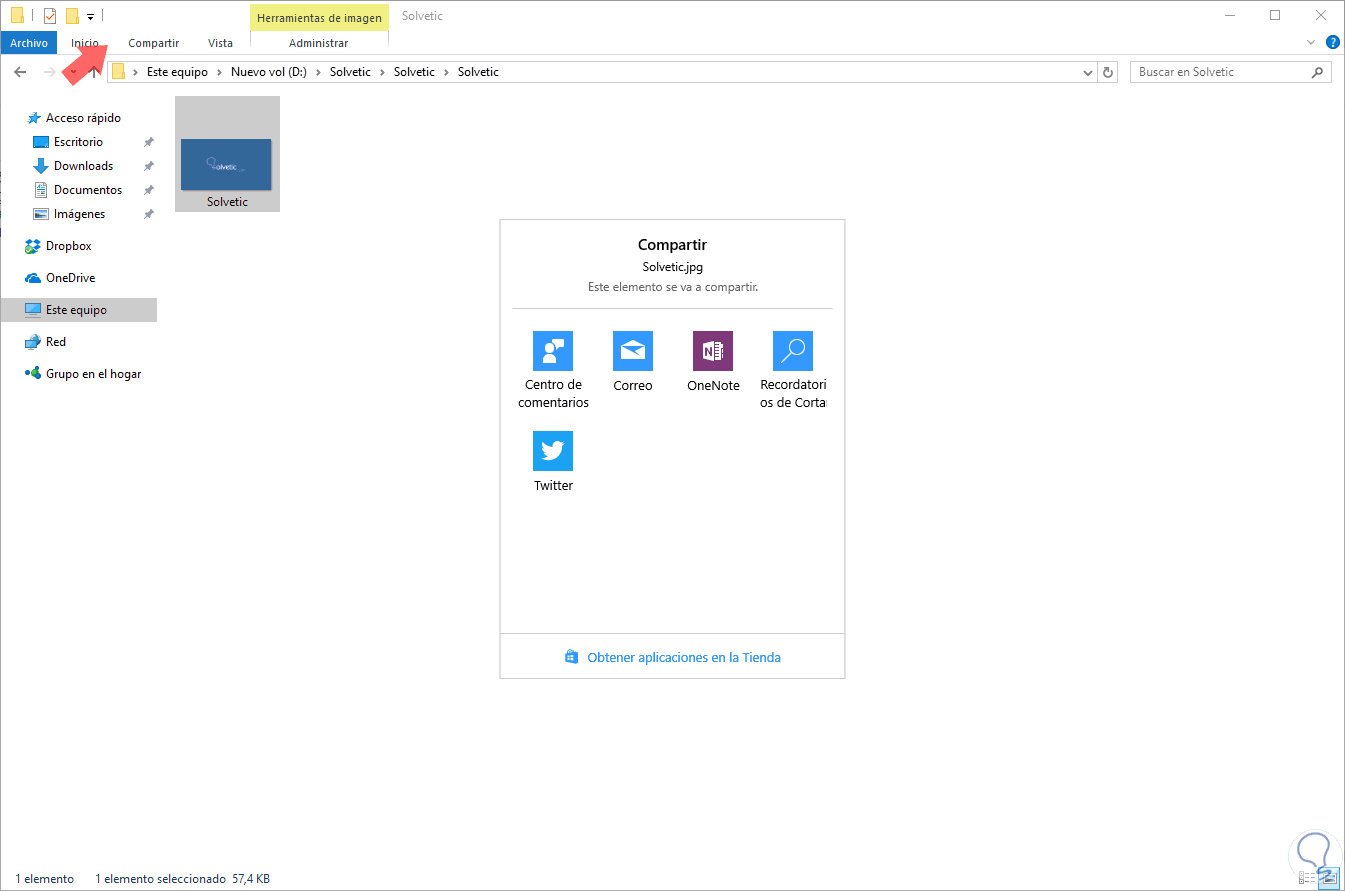Screen dimensions: 1345x891
Task: Select the Solvetic image file thumbnail
Action: coord(227,154)
